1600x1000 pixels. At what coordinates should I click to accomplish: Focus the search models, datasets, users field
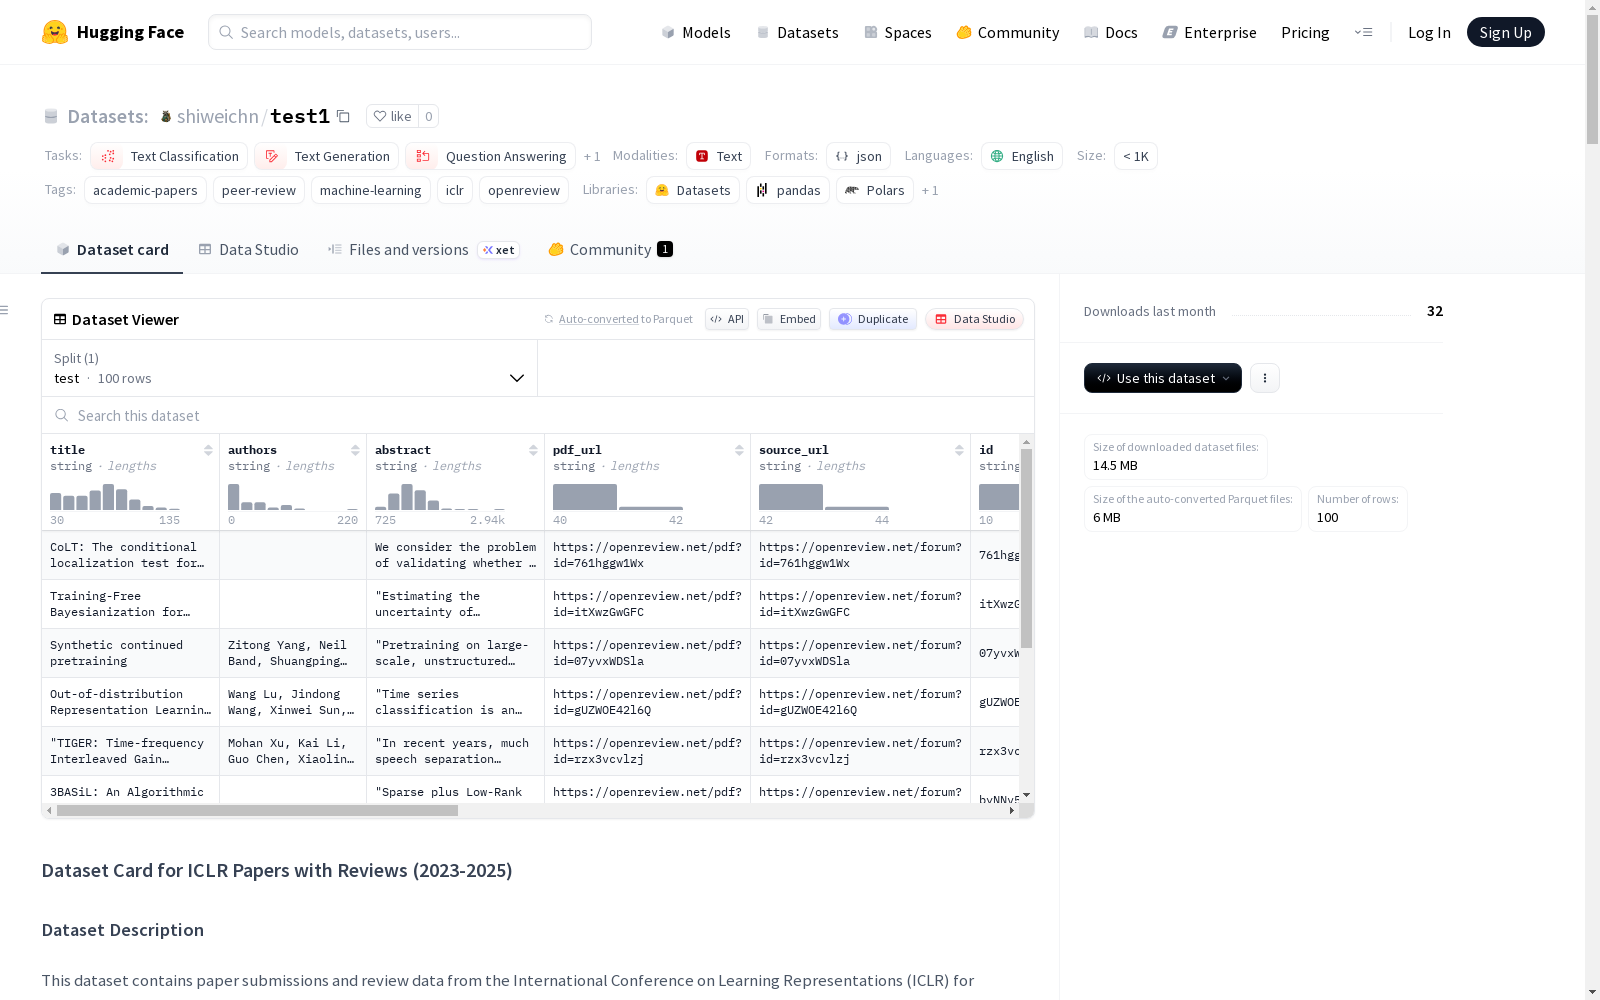[x=400, y=32]
